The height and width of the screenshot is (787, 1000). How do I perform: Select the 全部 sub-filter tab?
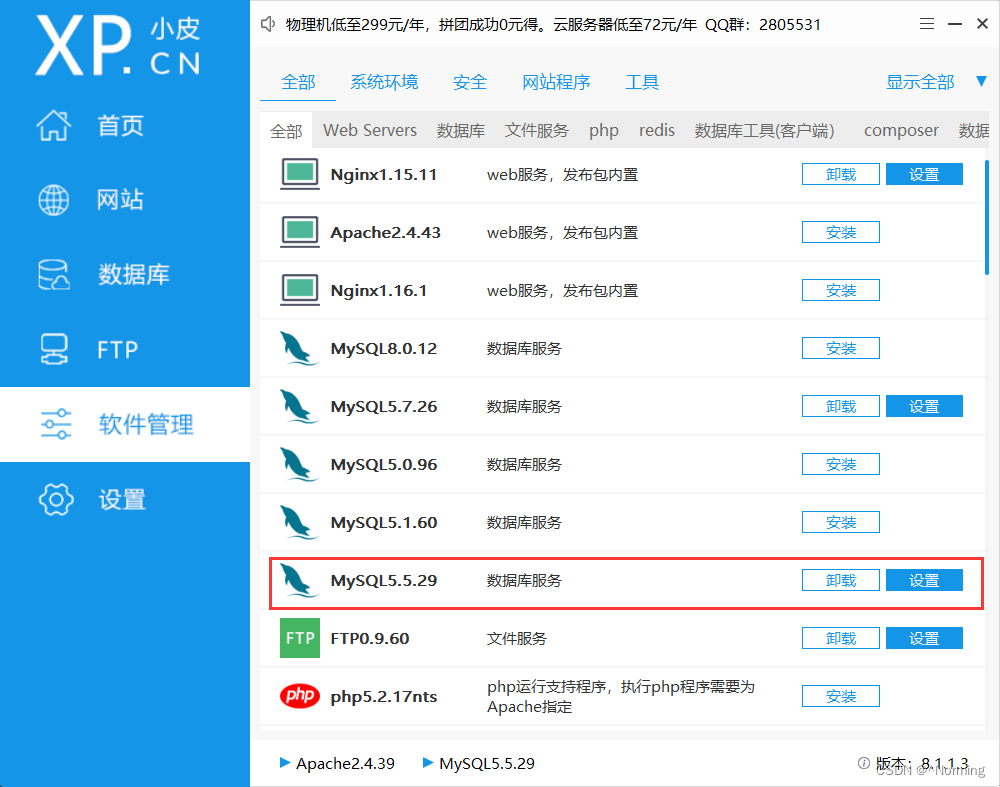286,131
